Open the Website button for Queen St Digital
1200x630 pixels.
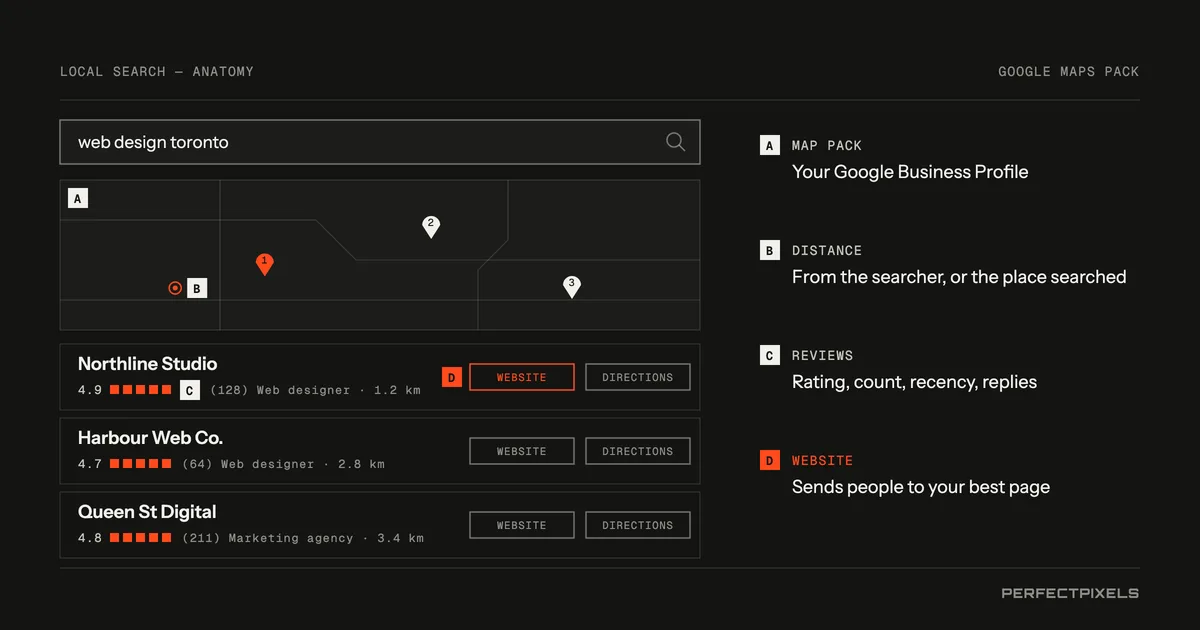pyautogui.click(x=522, y=525)
